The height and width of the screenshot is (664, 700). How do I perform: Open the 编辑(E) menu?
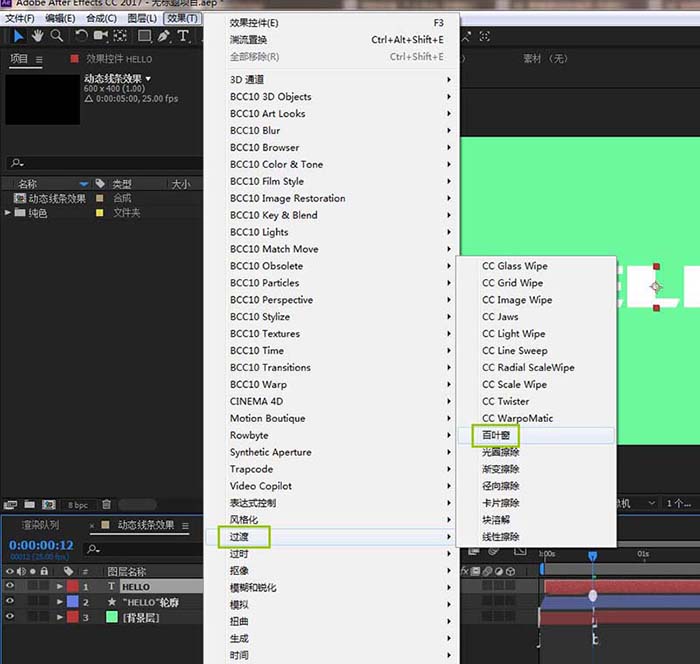(x=60, y=18)
